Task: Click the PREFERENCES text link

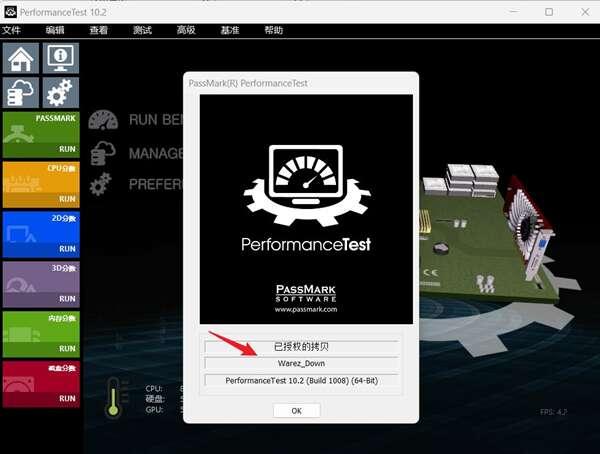Action: [156, 185]
